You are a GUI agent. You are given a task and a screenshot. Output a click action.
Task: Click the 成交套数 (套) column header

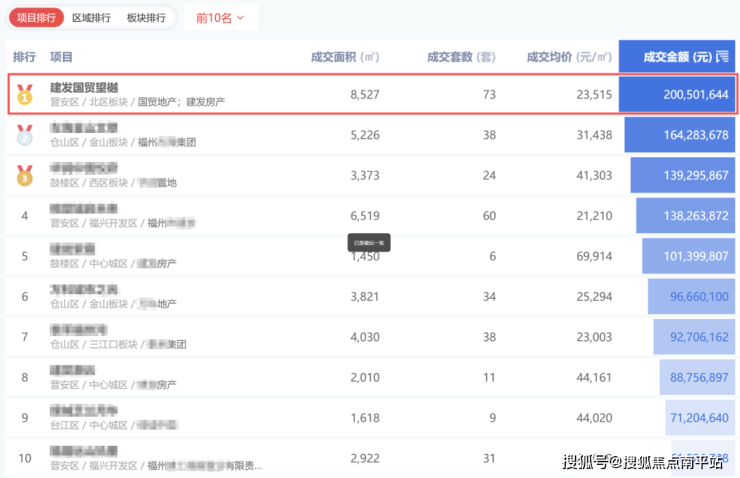click(461, 57)
